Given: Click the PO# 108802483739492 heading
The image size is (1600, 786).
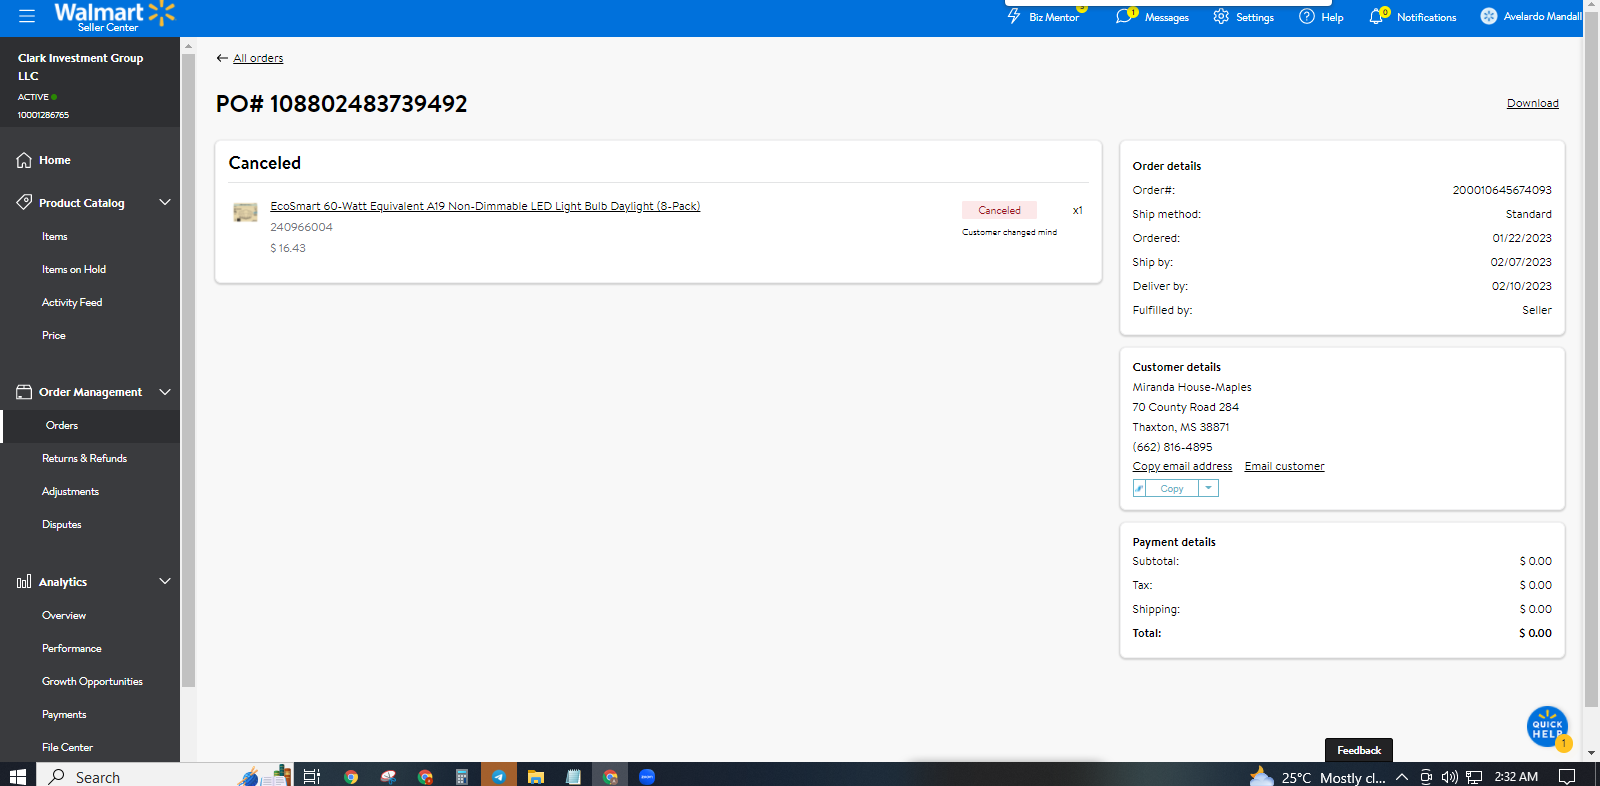Looking at the screenshot, I should click(342, 104).
